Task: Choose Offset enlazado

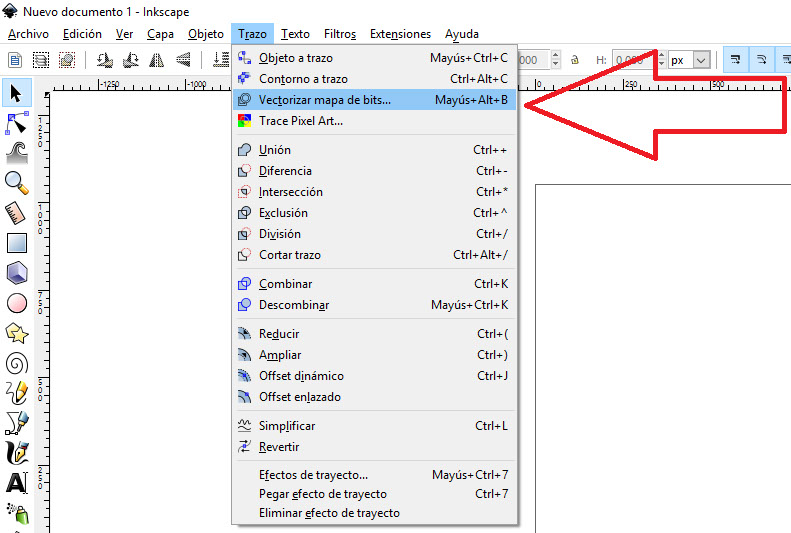Action: tap(375, 397)
